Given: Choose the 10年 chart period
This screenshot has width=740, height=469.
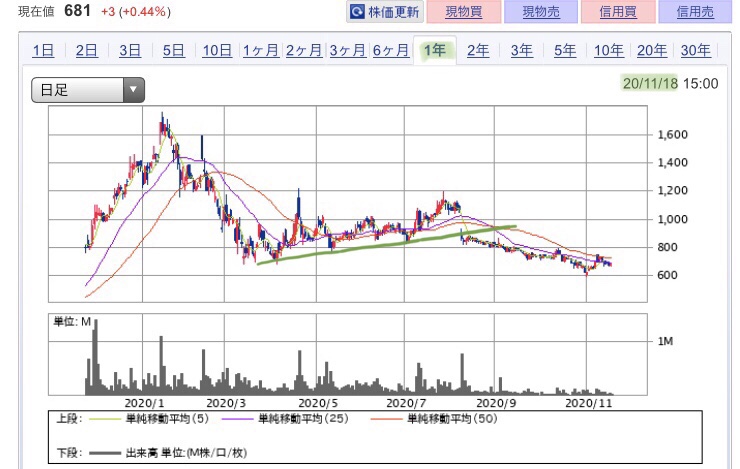Looking at the screenshot, I should tap(609, 50).
